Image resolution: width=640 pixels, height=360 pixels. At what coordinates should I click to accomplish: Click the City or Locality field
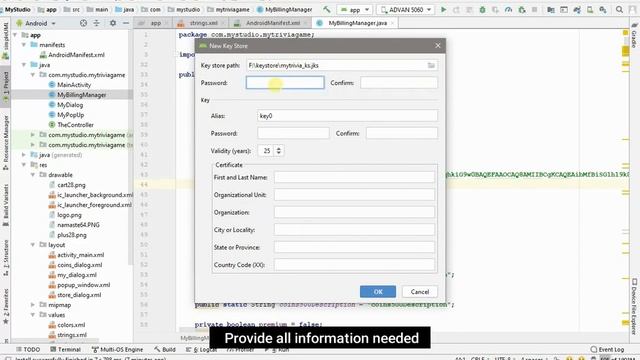(354, 230)
